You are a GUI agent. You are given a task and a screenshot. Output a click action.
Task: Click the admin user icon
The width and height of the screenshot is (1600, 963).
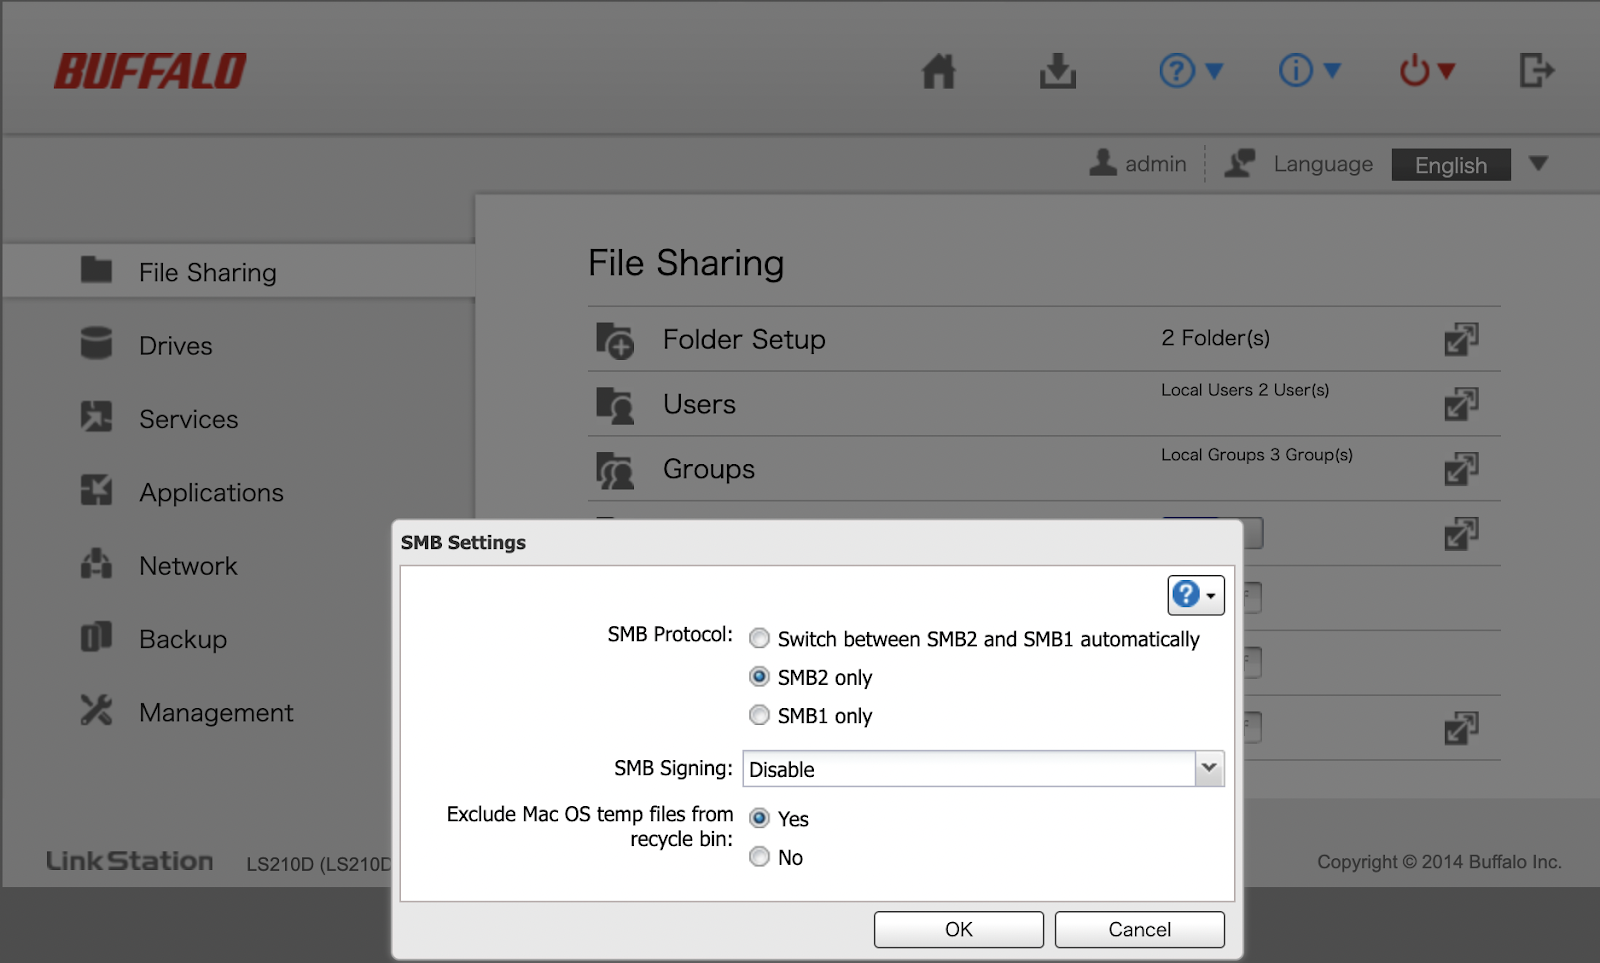[1103, 163]
